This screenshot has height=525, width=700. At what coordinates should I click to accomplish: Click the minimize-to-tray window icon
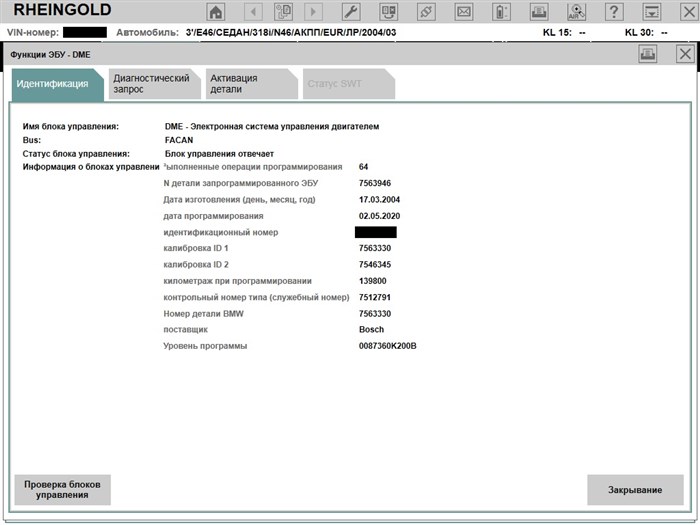pos(652,12)
